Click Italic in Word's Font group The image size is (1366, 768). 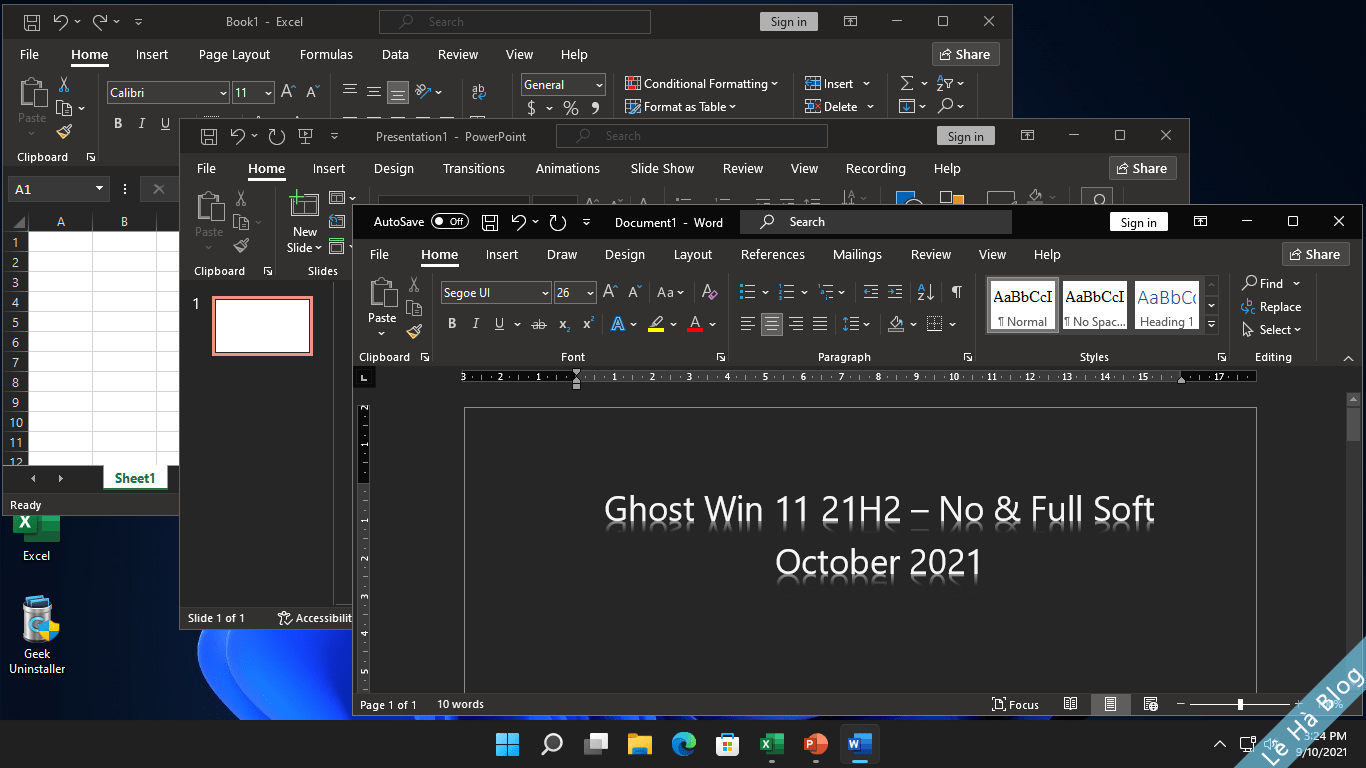pyautogui.click(x=476, y=324)
